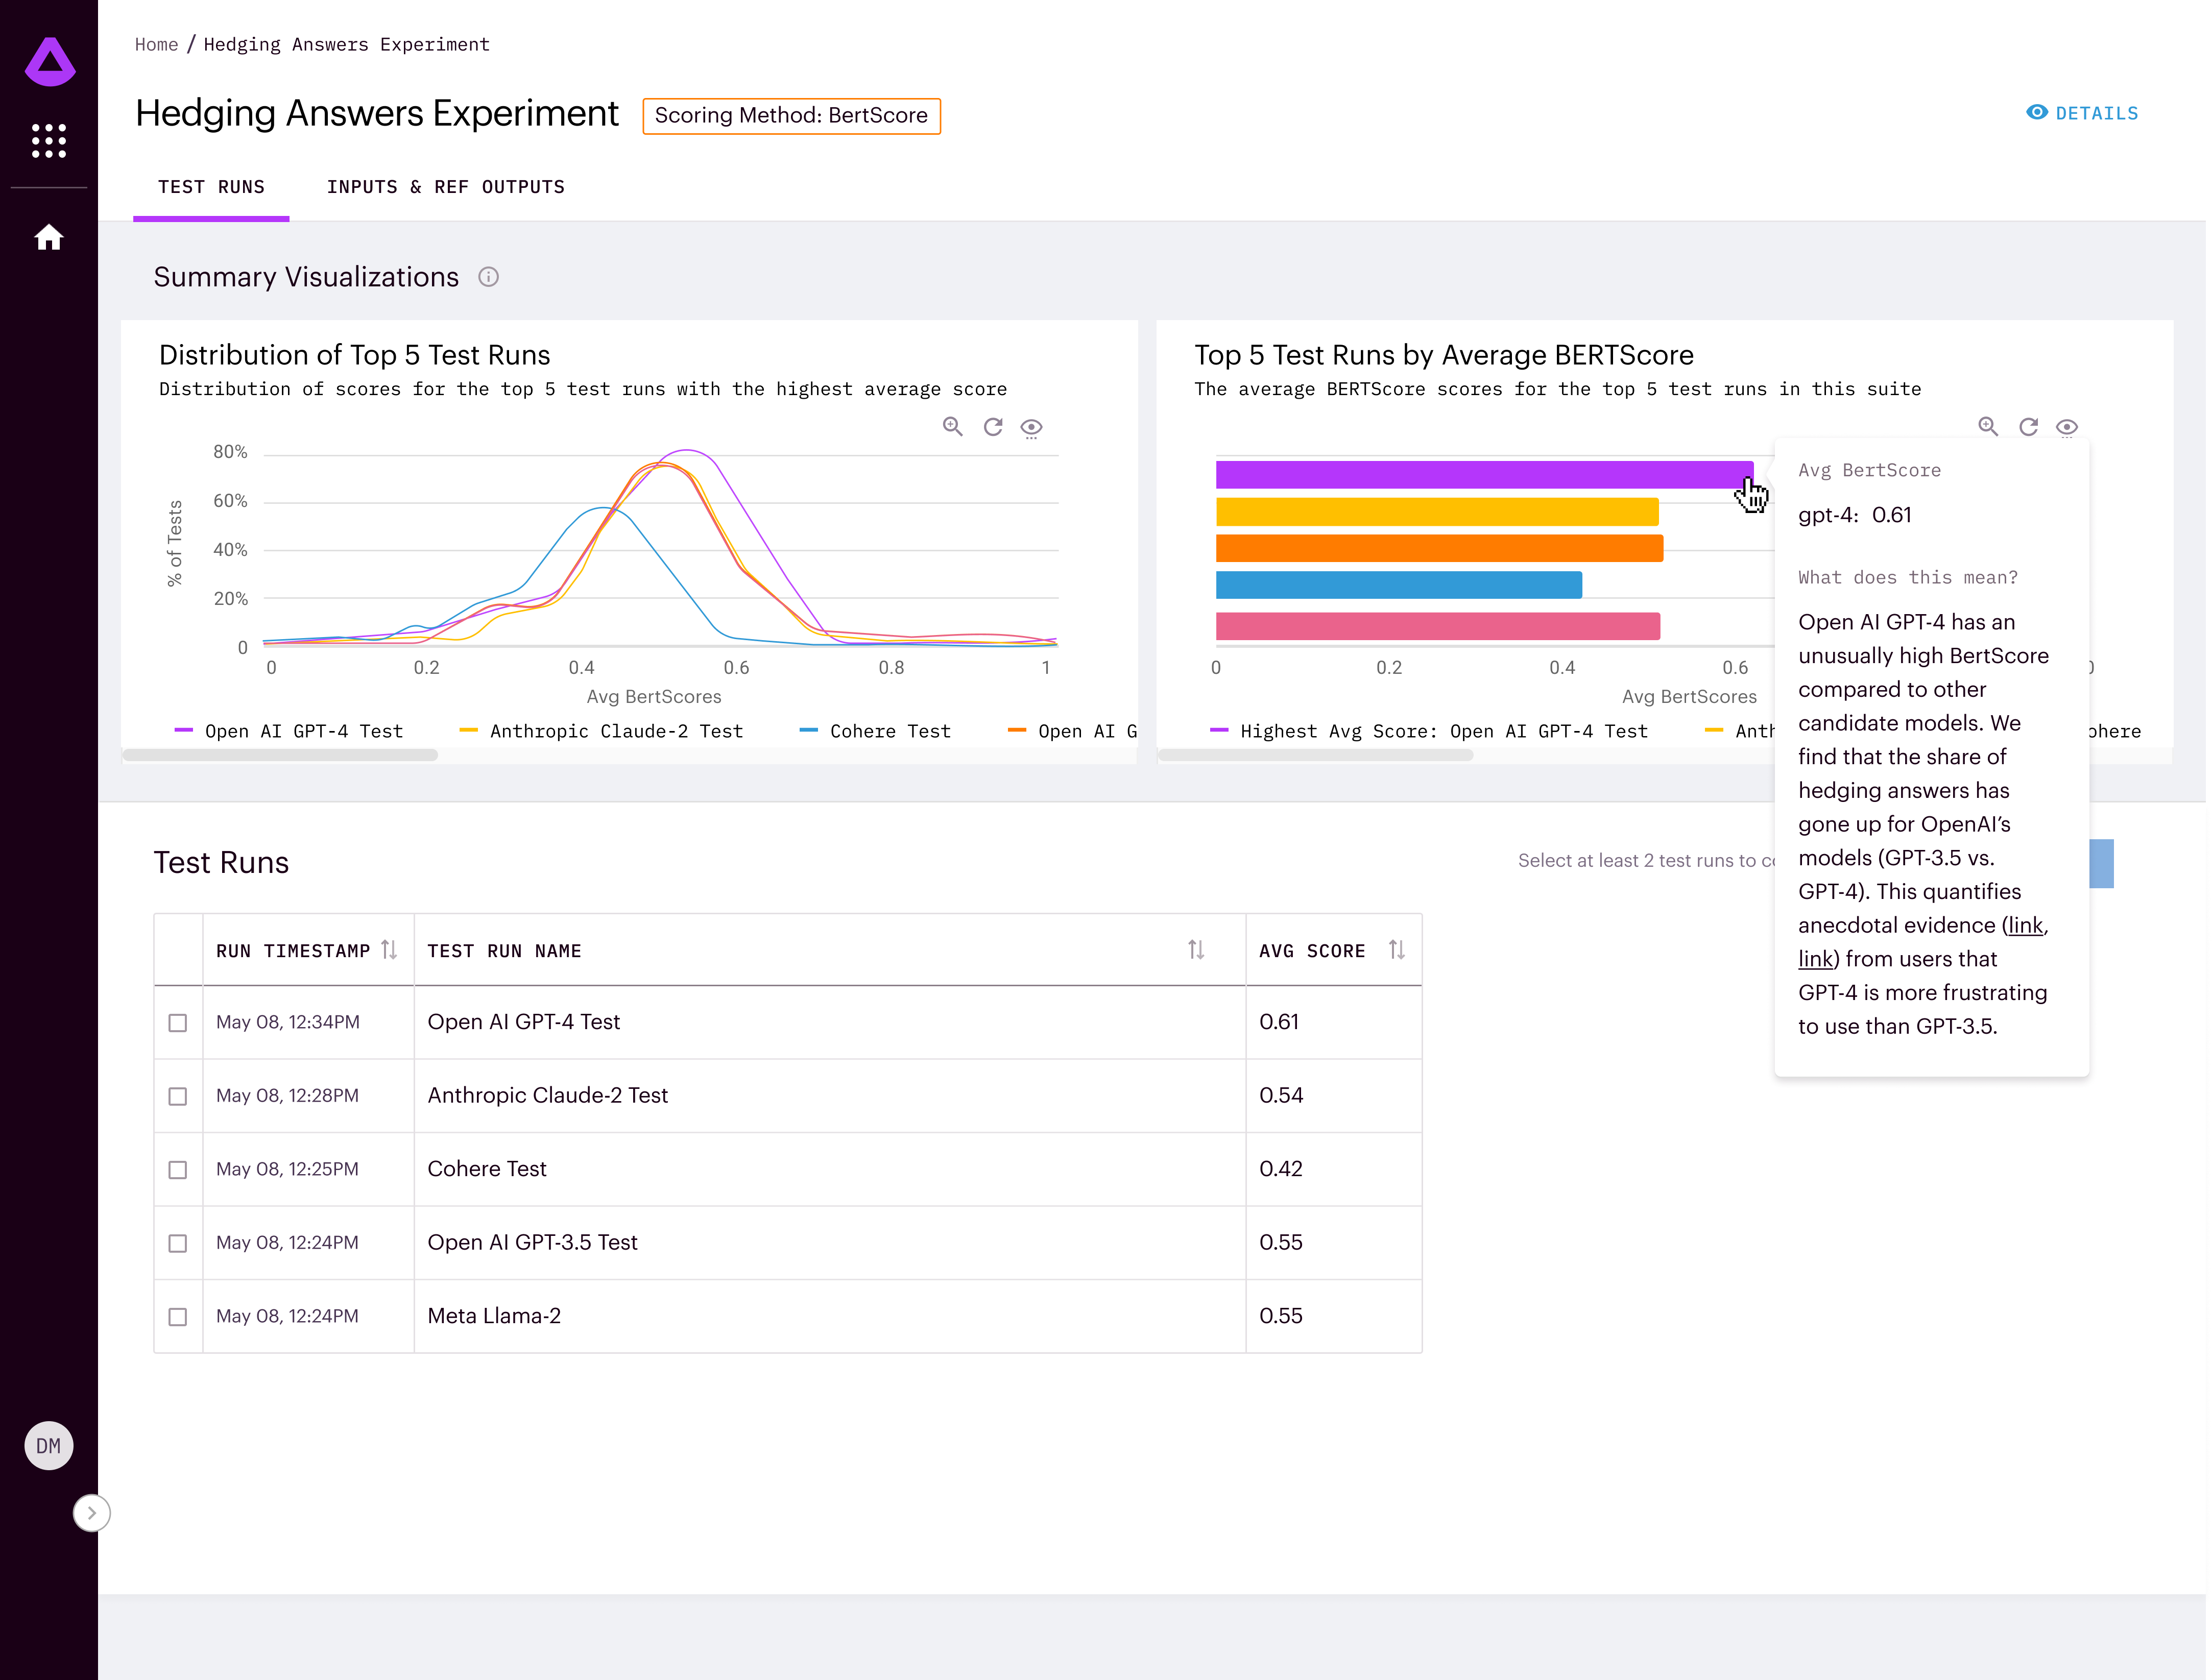Viewport: 2212px width, 1680px height.
Task: Click the purple triangle app logo
Action: pyautogui.click(x=49, y=62)
